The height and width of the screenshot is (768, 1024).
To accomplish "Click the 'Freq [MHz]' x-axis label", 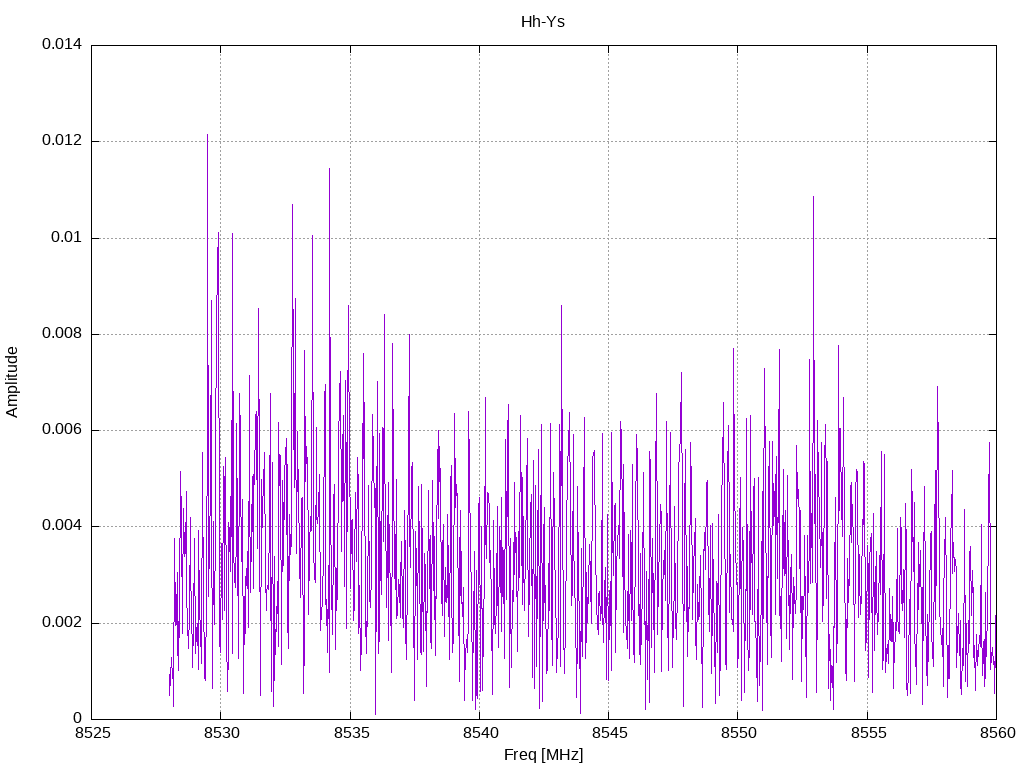I will click(543, 755).
